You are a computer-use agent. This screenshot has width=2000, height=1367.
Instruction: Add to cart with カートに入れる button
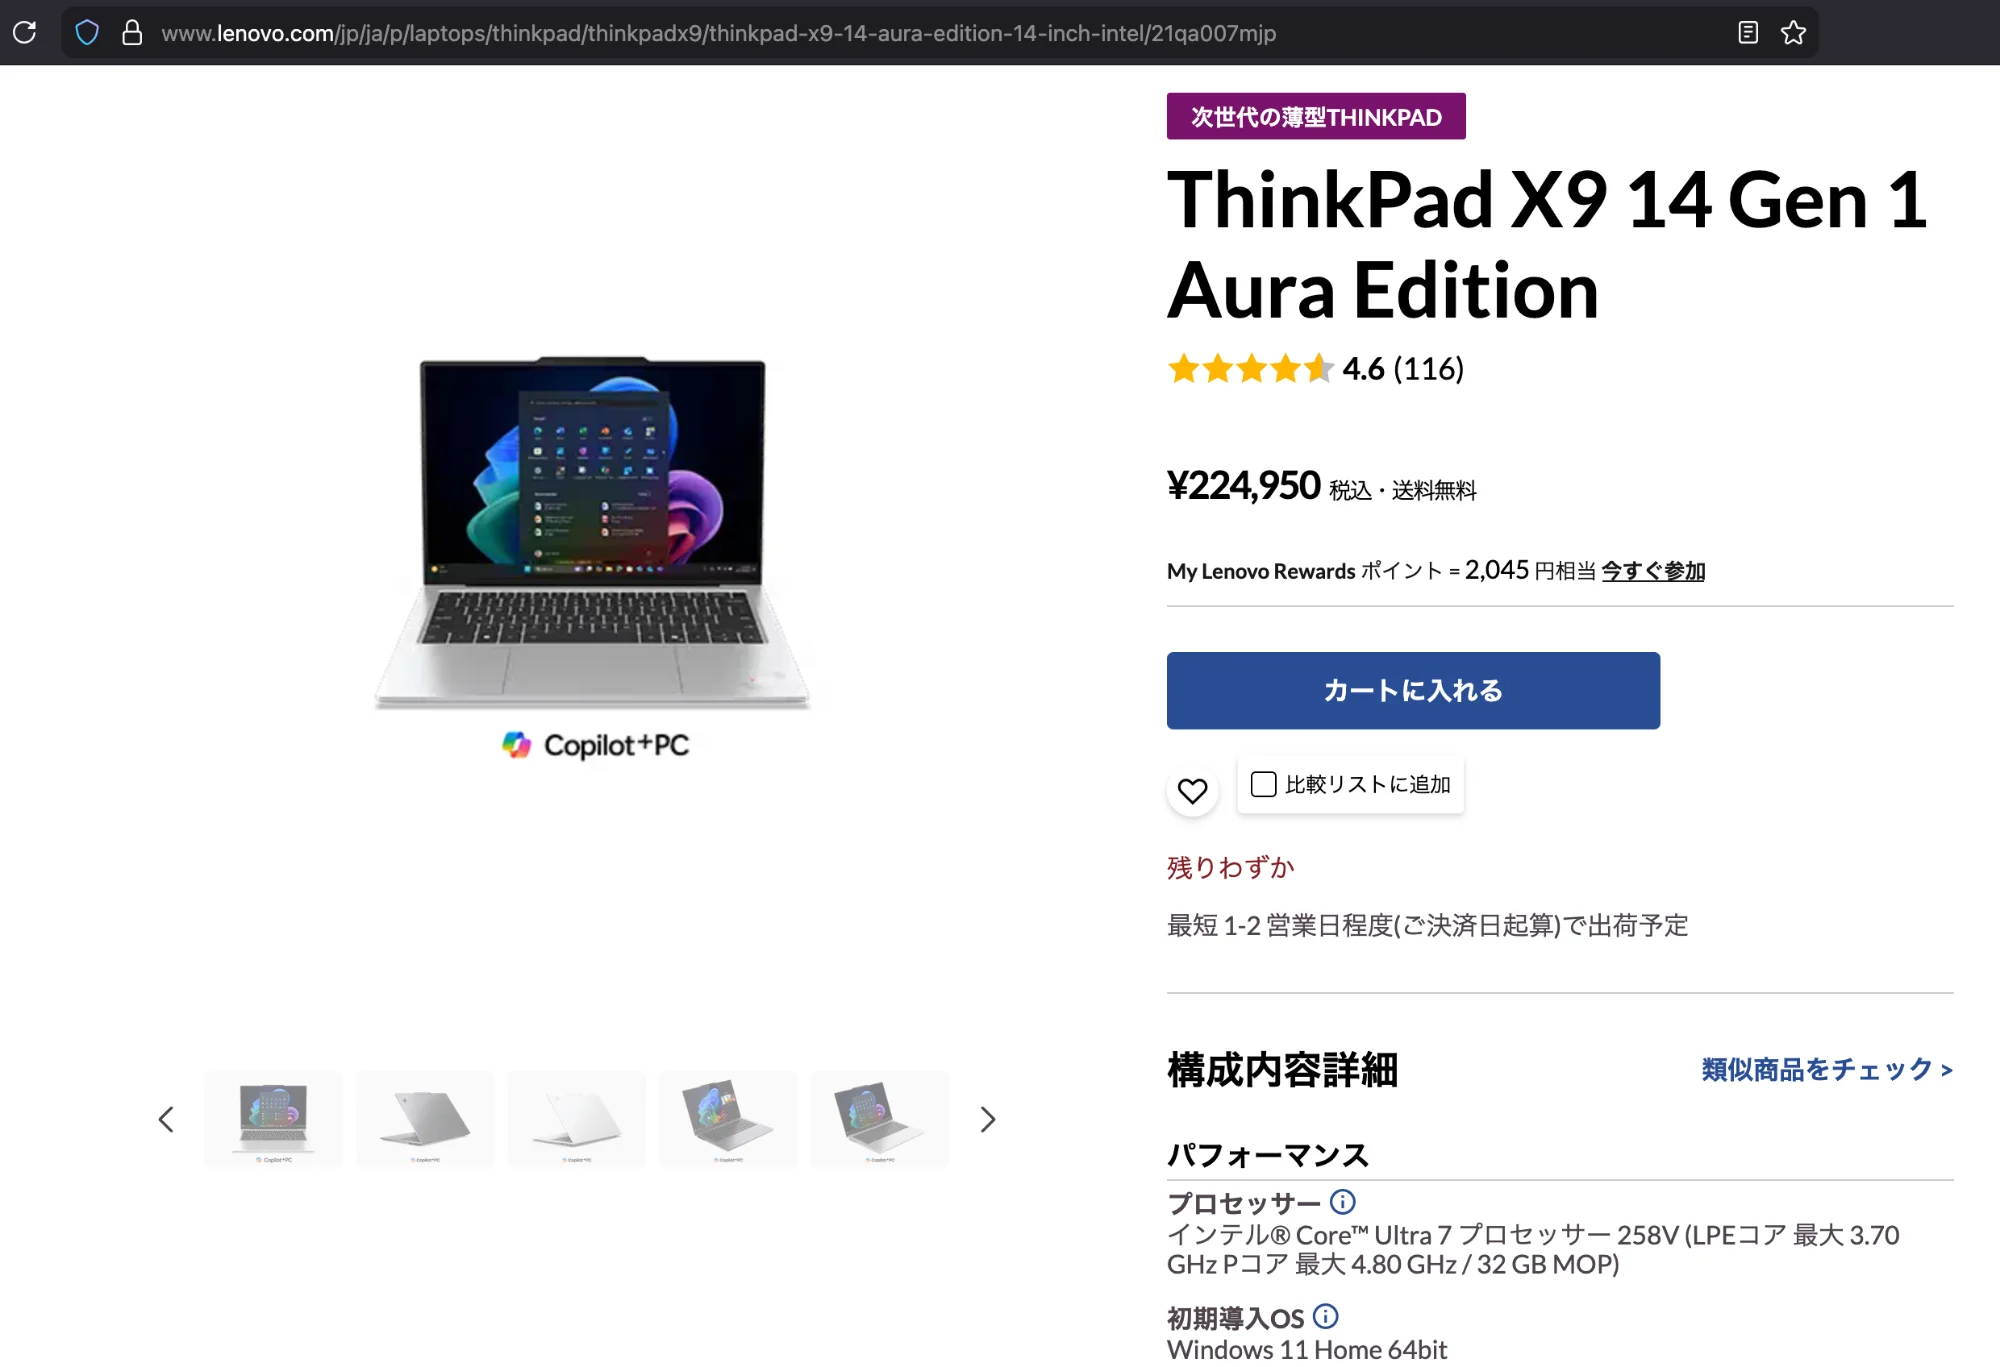pos(1413,690)
